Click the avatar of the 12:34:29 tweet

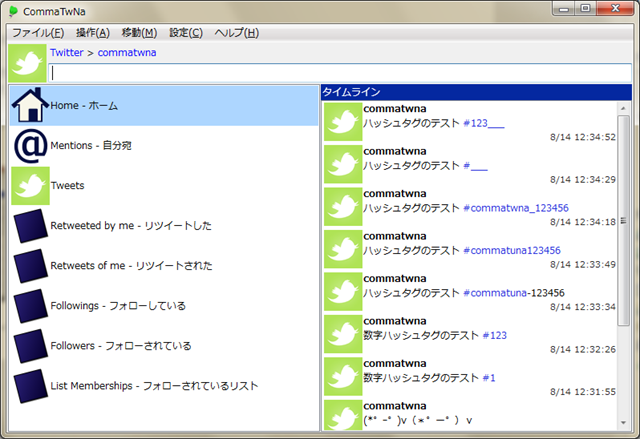tap(343, 164)
